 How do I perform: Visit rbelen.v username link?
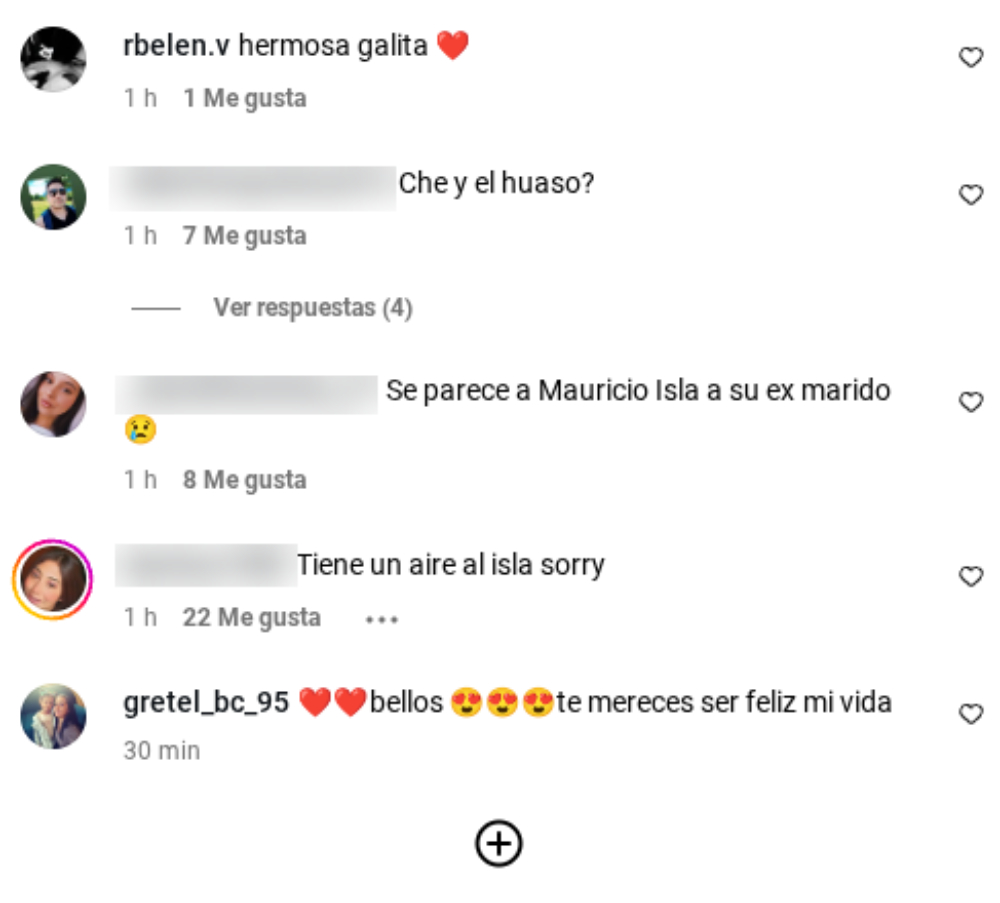176,45
